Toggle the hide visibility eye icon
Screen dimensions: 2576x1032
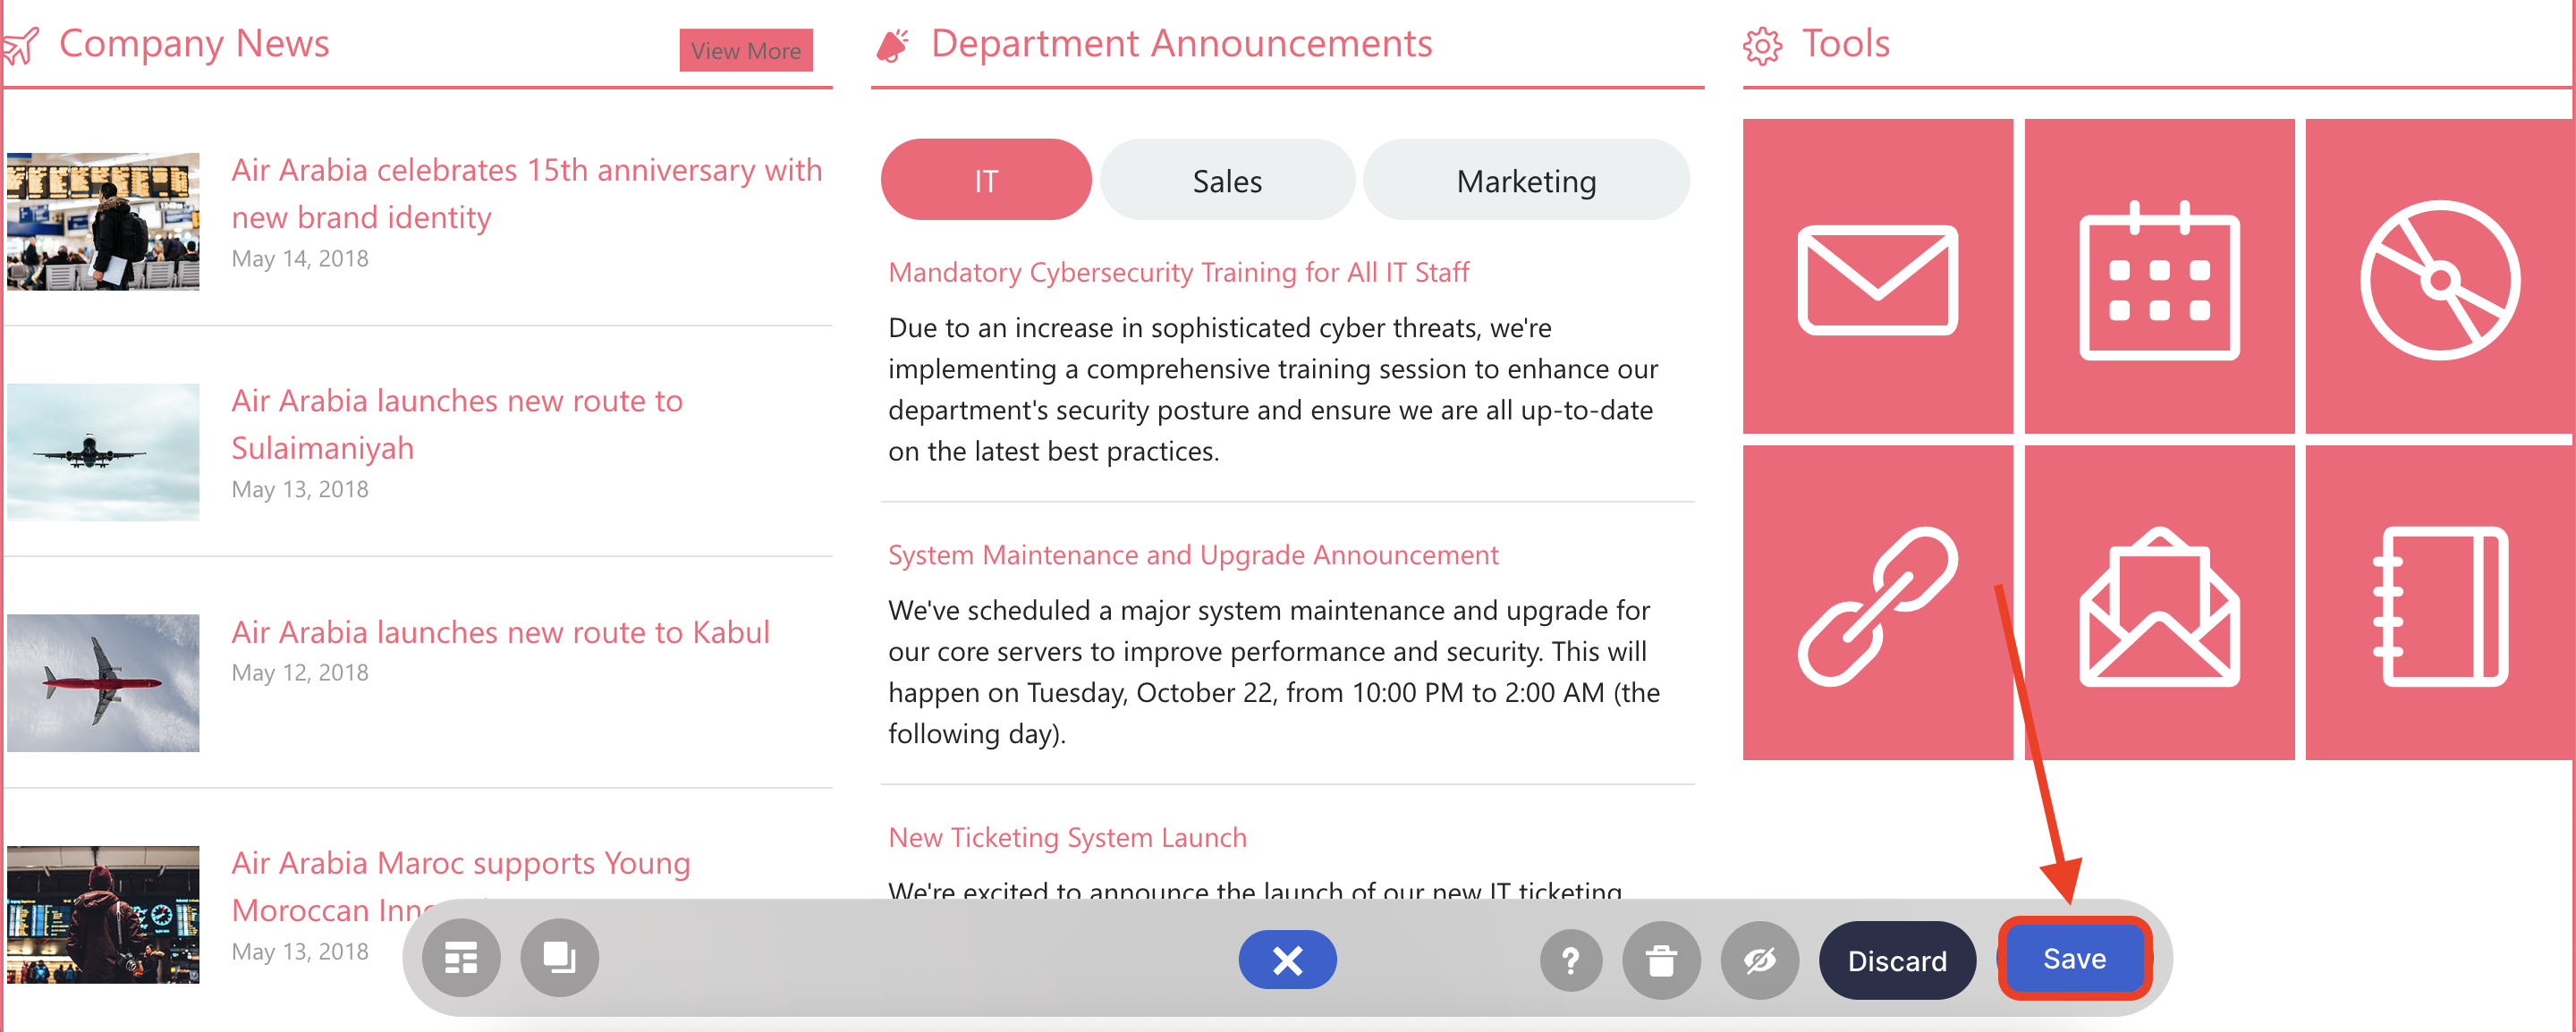coord(1759,961)
